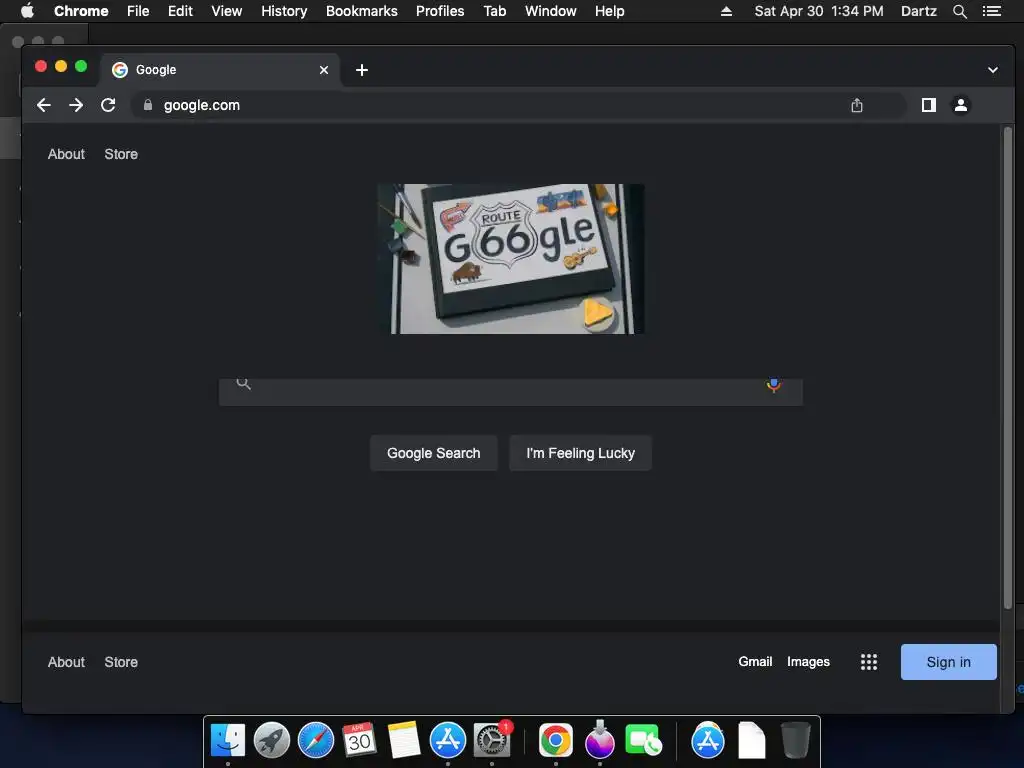
Task: Click I'm Feeling Lucky button
Action: tap(581, 453)
